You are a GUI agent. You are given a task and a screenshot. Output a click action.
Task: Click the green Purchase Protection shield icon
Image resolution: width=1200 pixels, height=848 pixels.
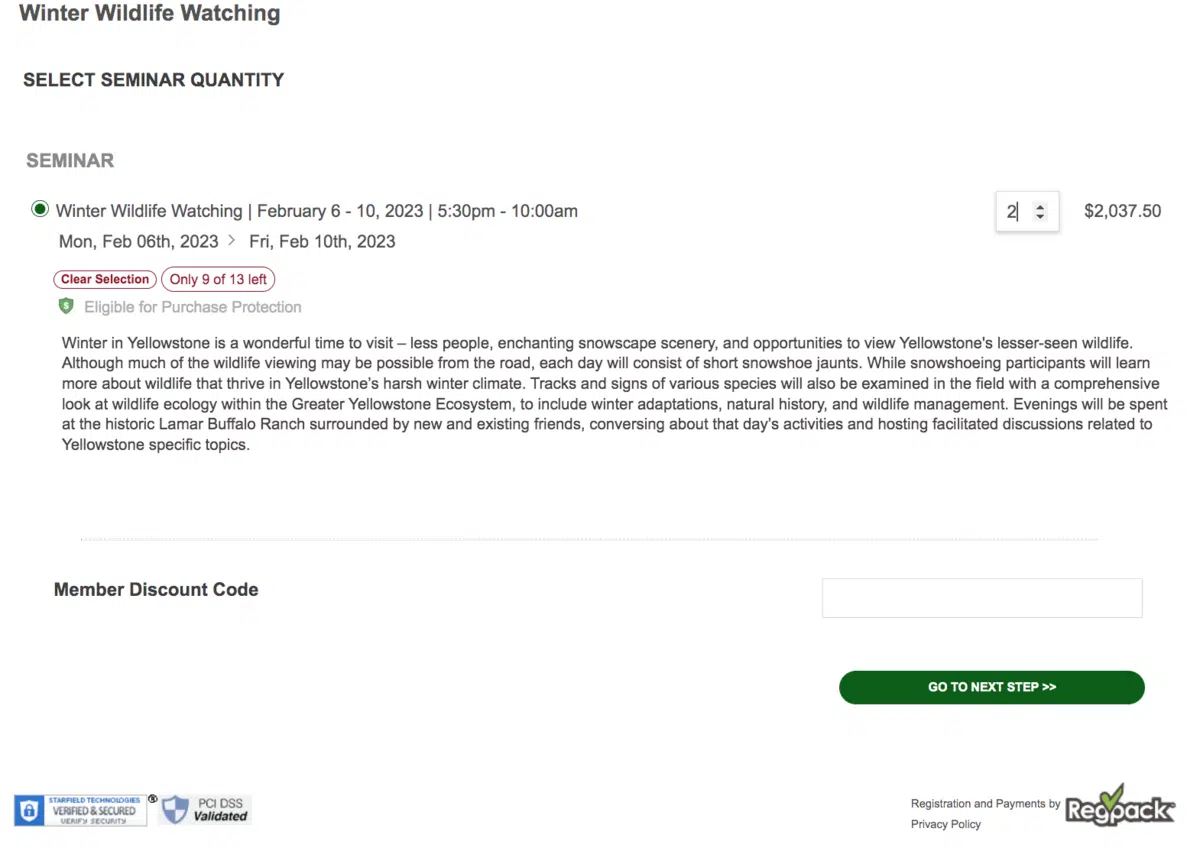point(66,307)
